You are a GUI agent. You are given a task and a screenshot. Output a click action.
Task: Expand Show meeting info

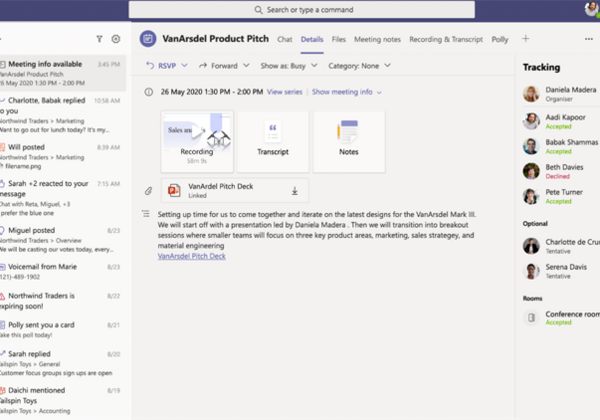pos(346,92)
